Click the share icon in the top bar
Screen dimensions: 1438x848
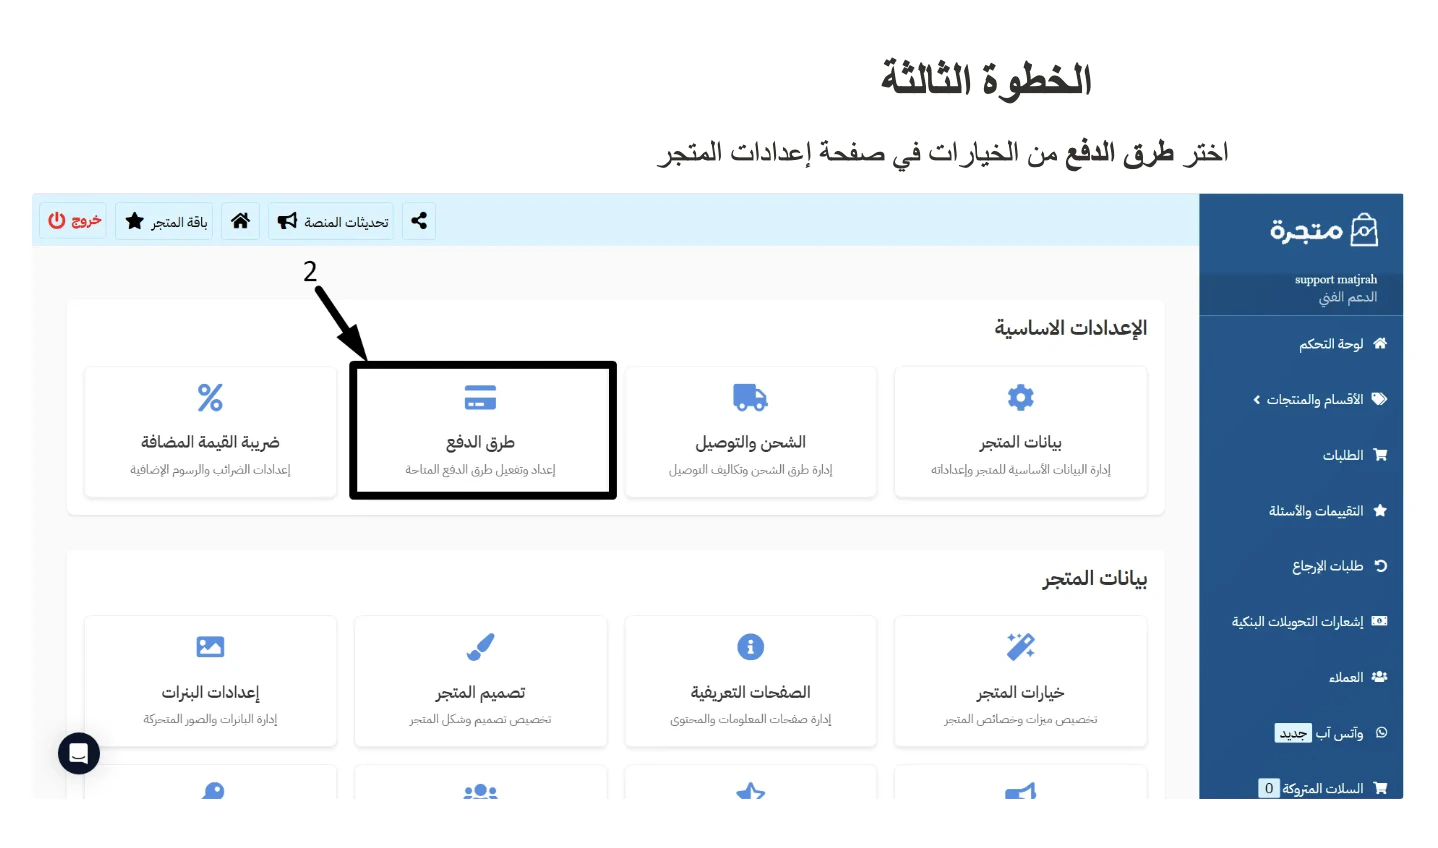point(419,221)
